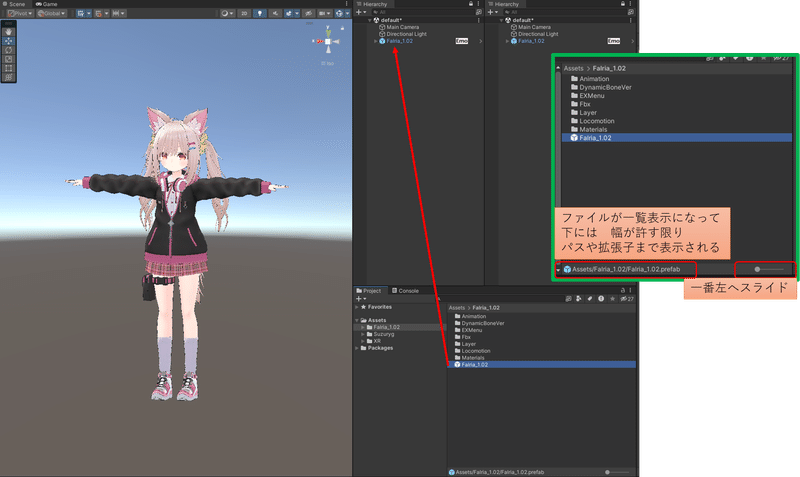Click the Assets breadcrumb in Project panel
Image resolution: width=800 pixels, height=477 pixels.
[x=457, y=308]
